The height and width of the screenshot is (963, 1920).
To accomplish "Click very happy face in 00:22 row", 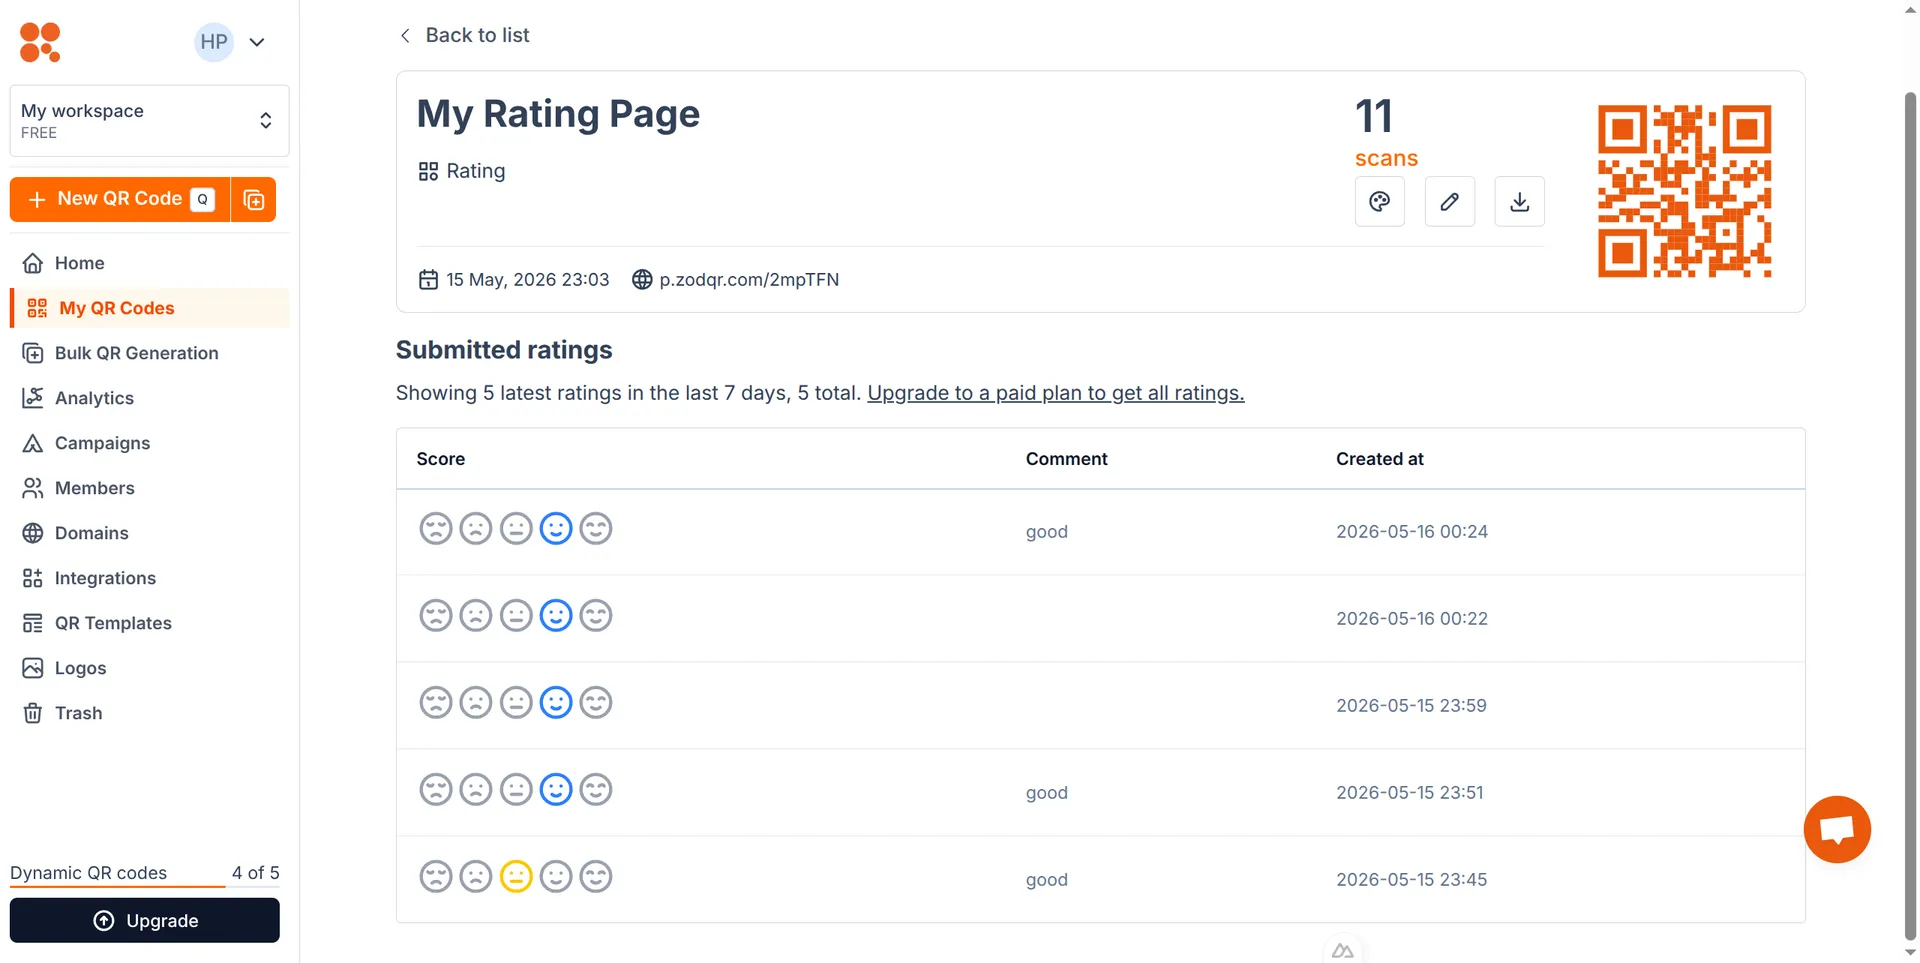I will [596, 615].
